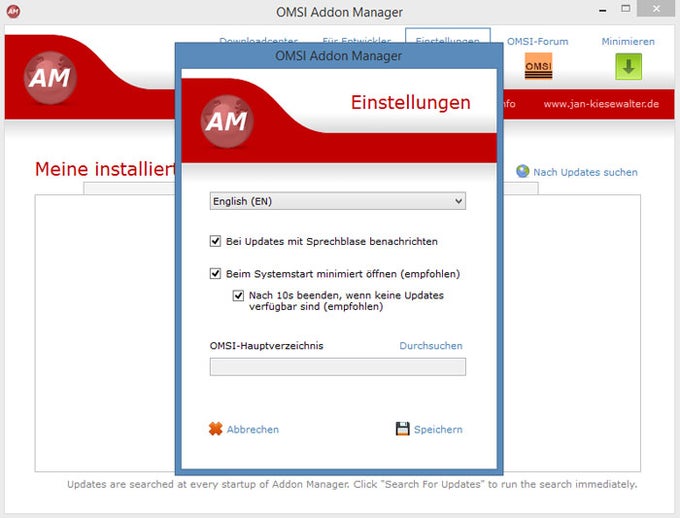Click the Einstellungen dialog heading text
This screenshot has height=518, width=680.
coord(410,103)
